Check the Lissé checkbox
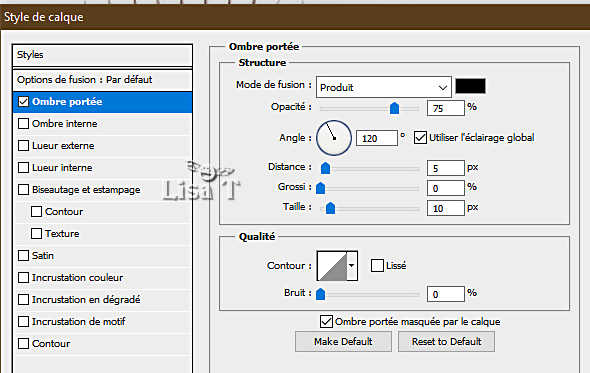 click(377, 265)
